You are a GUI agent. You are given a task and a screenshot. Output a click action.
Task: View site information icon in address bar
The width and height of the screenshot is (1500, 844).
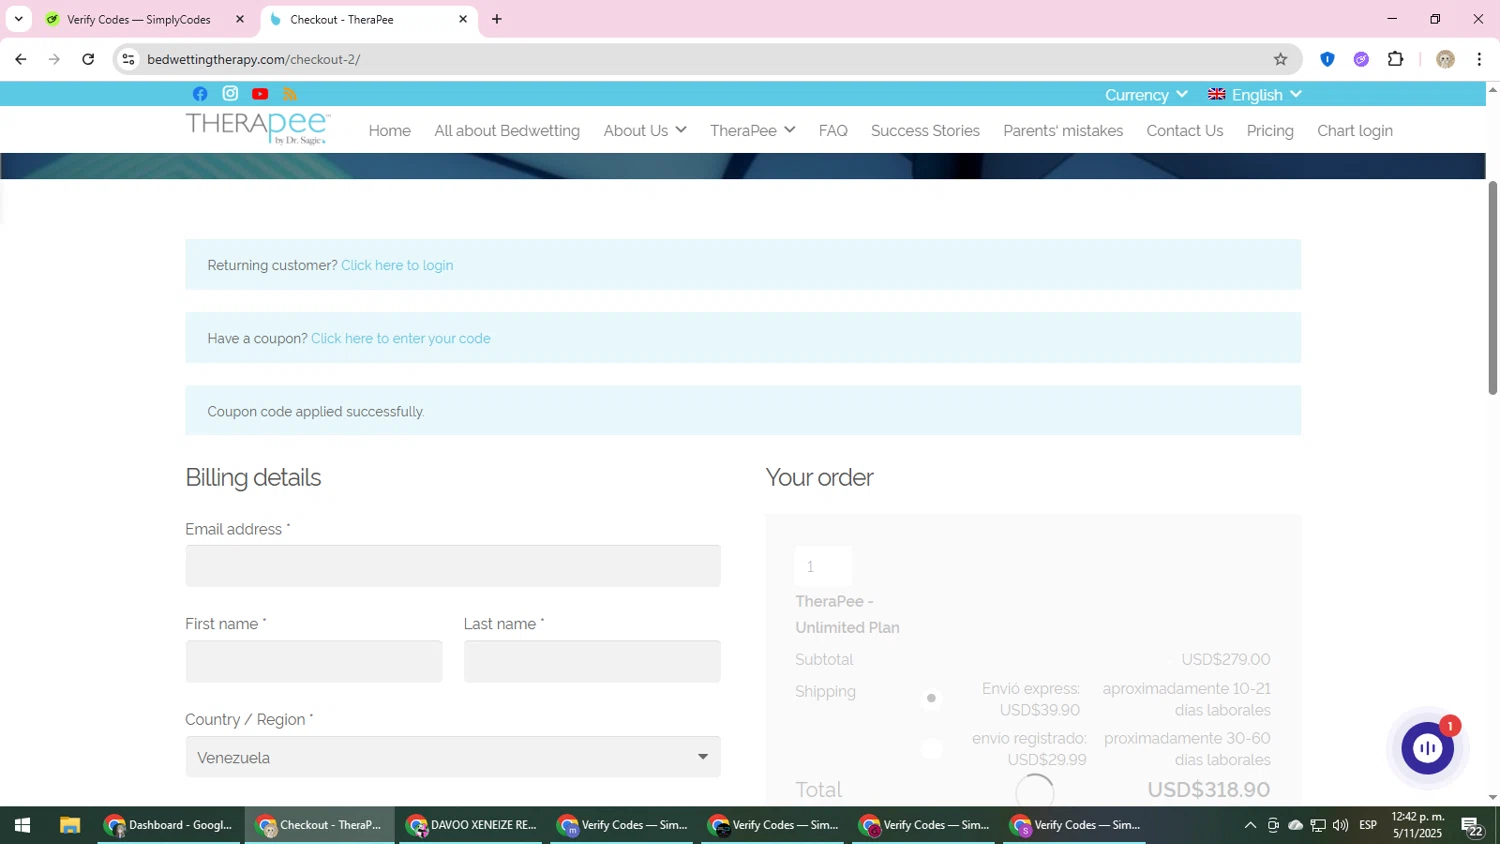click(x=128, y=59)
